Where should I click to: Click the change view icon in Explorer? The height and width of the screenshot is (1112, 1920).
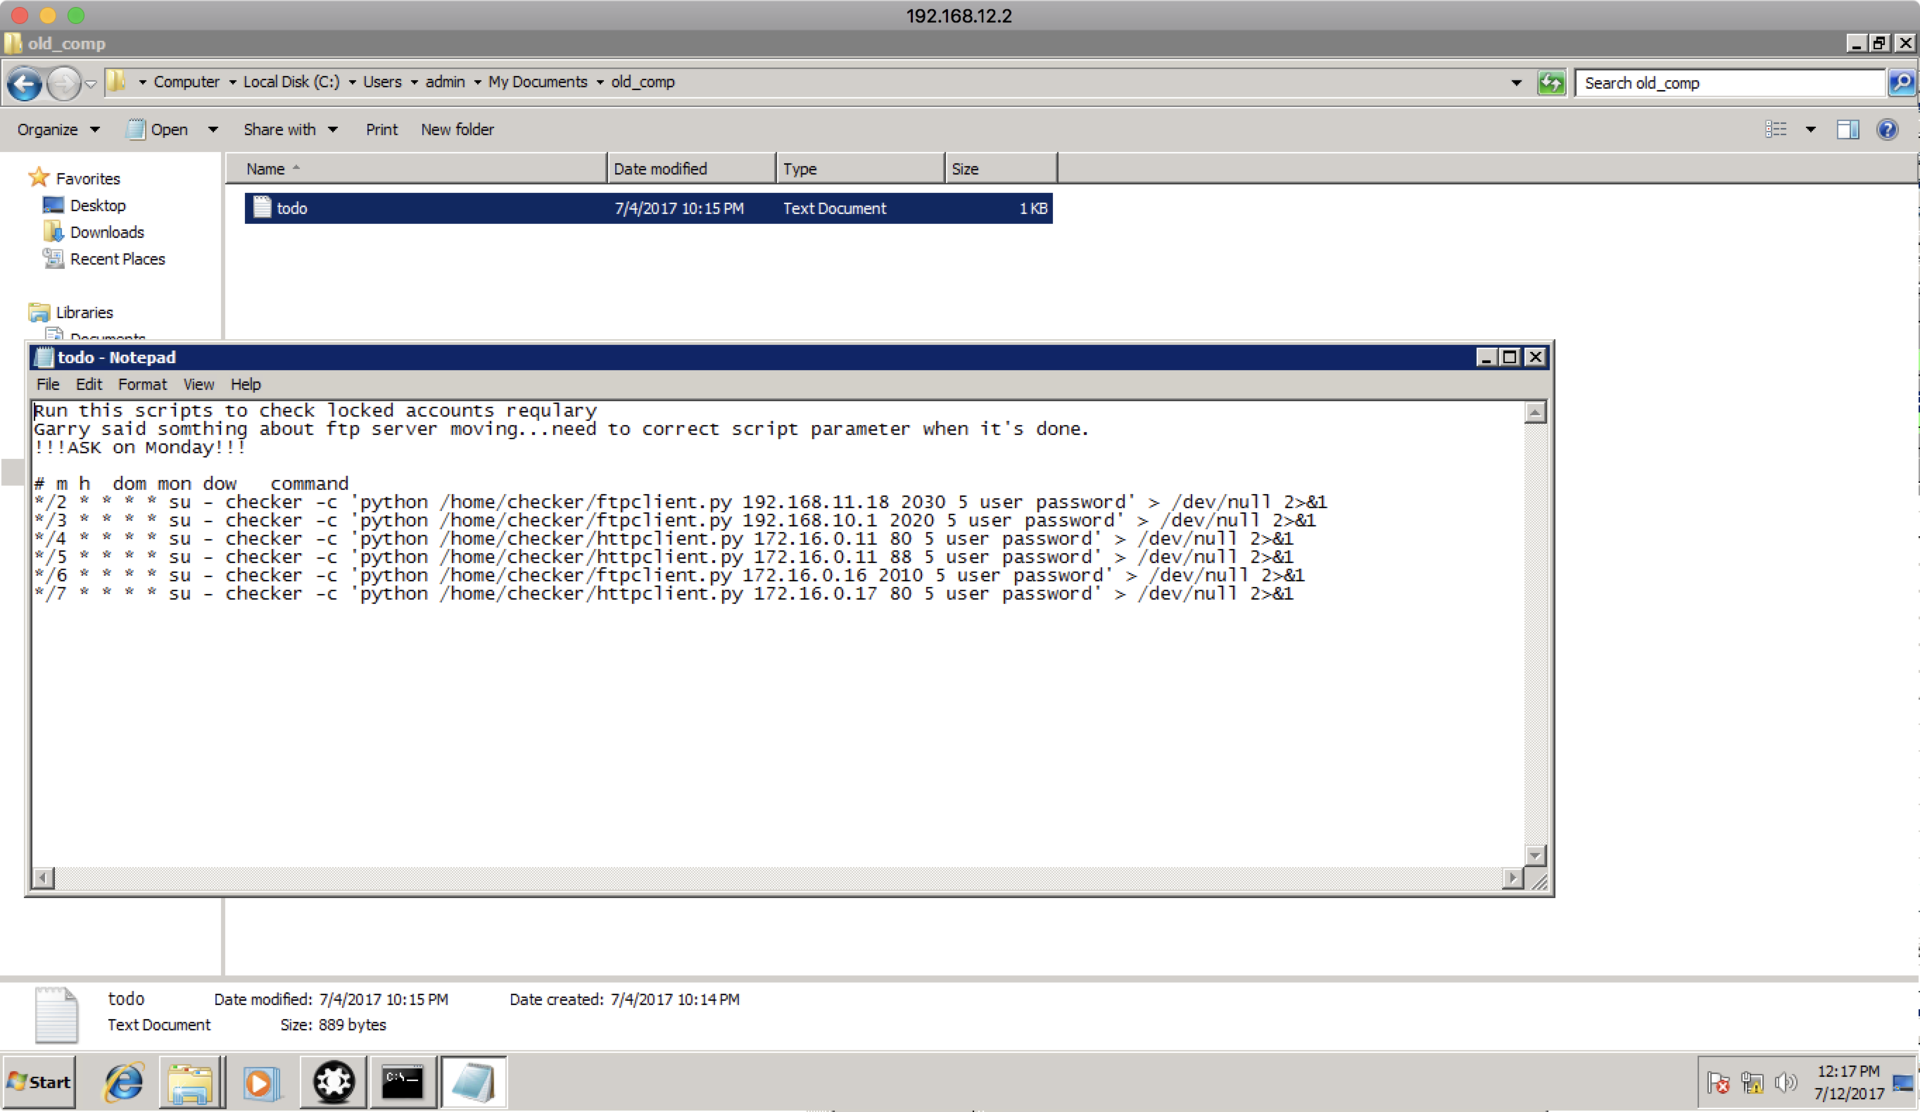point(1777,128)
